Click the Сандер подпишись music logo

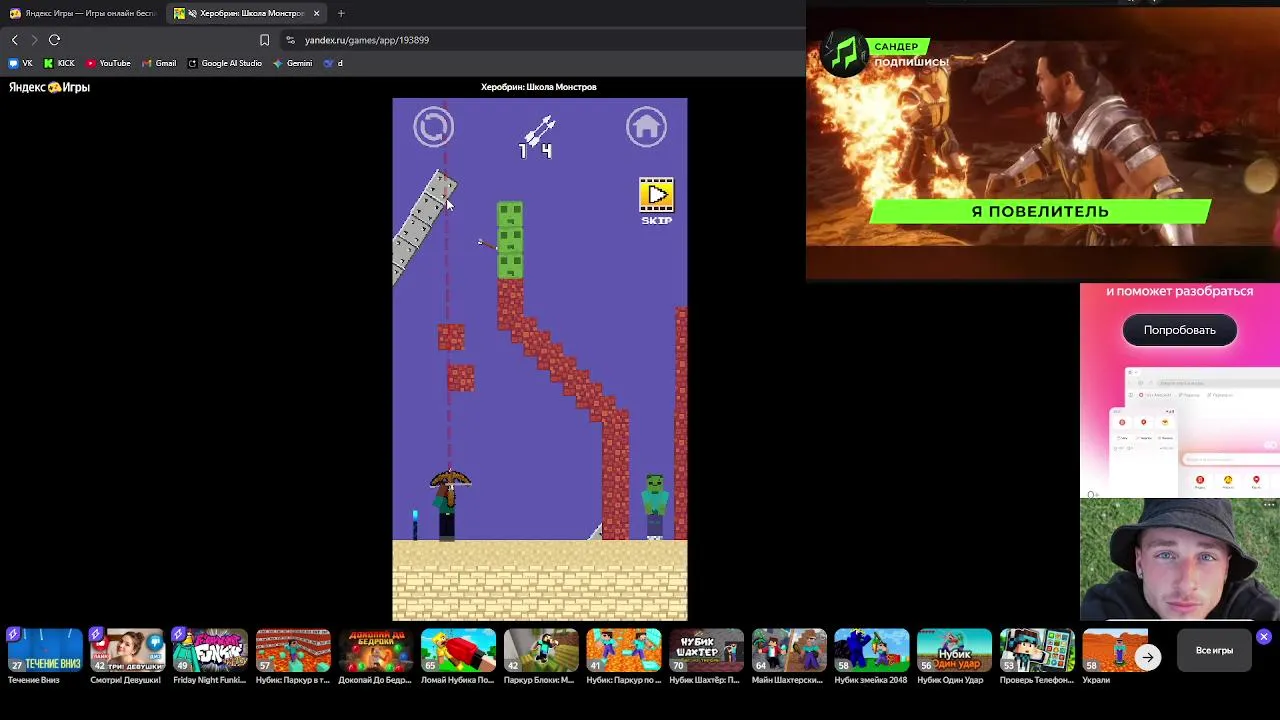pyautogui.click(x=845, y=55)
